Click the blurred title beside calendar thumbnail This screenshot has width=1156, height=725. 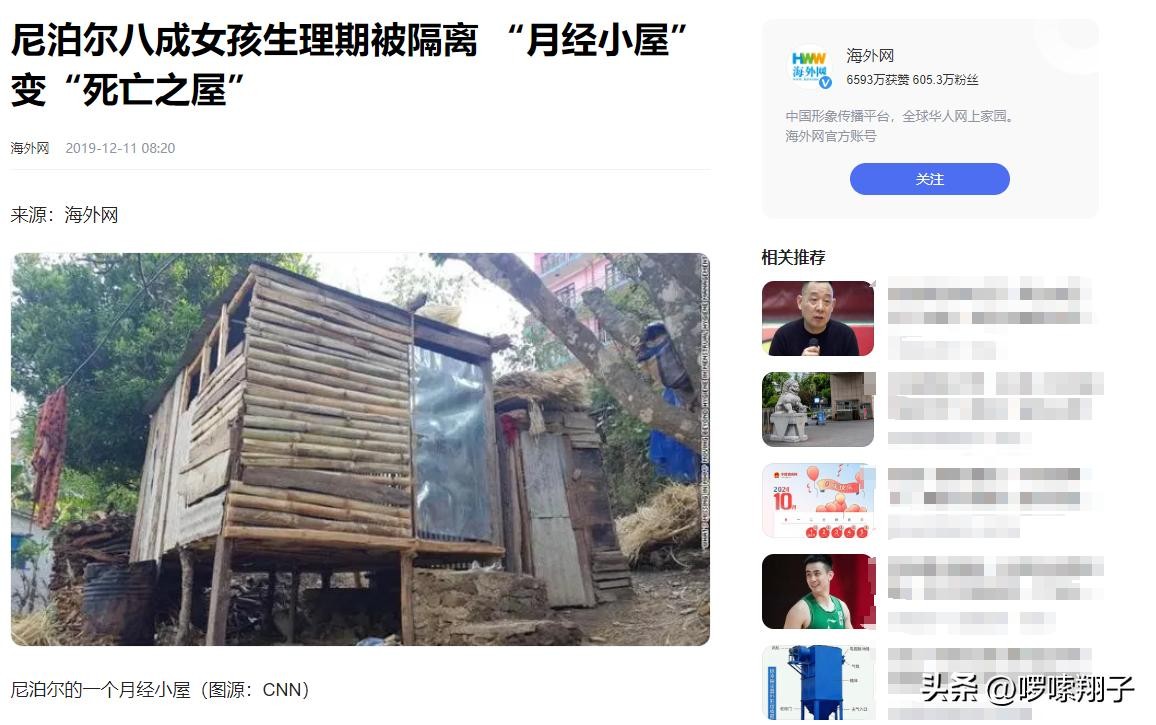pos(988,487)
